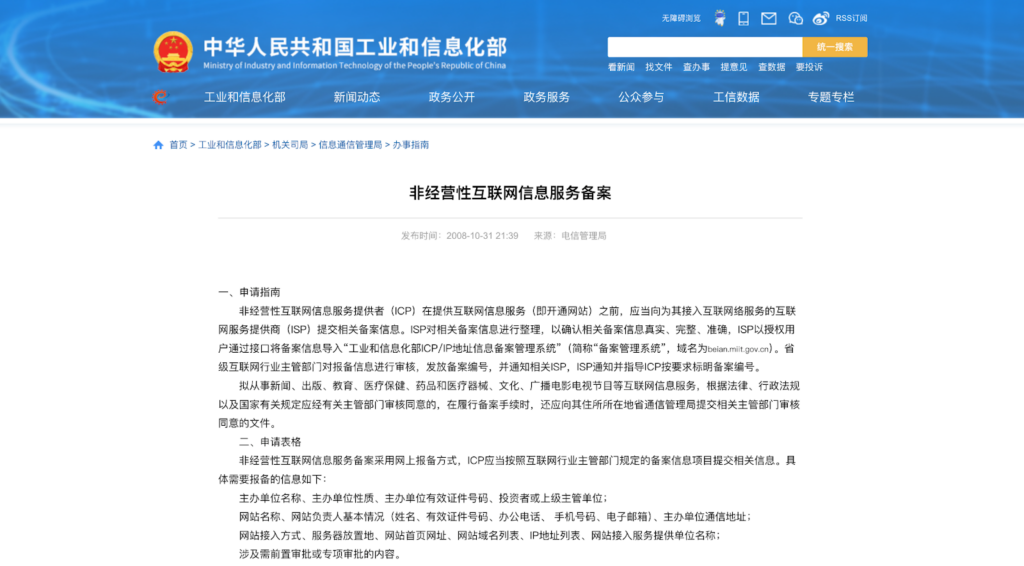Viewport: 1024px width, 566px height.
Task: Click 工业和信息化部 in the breadcrumb
Action: click(230, 145)
